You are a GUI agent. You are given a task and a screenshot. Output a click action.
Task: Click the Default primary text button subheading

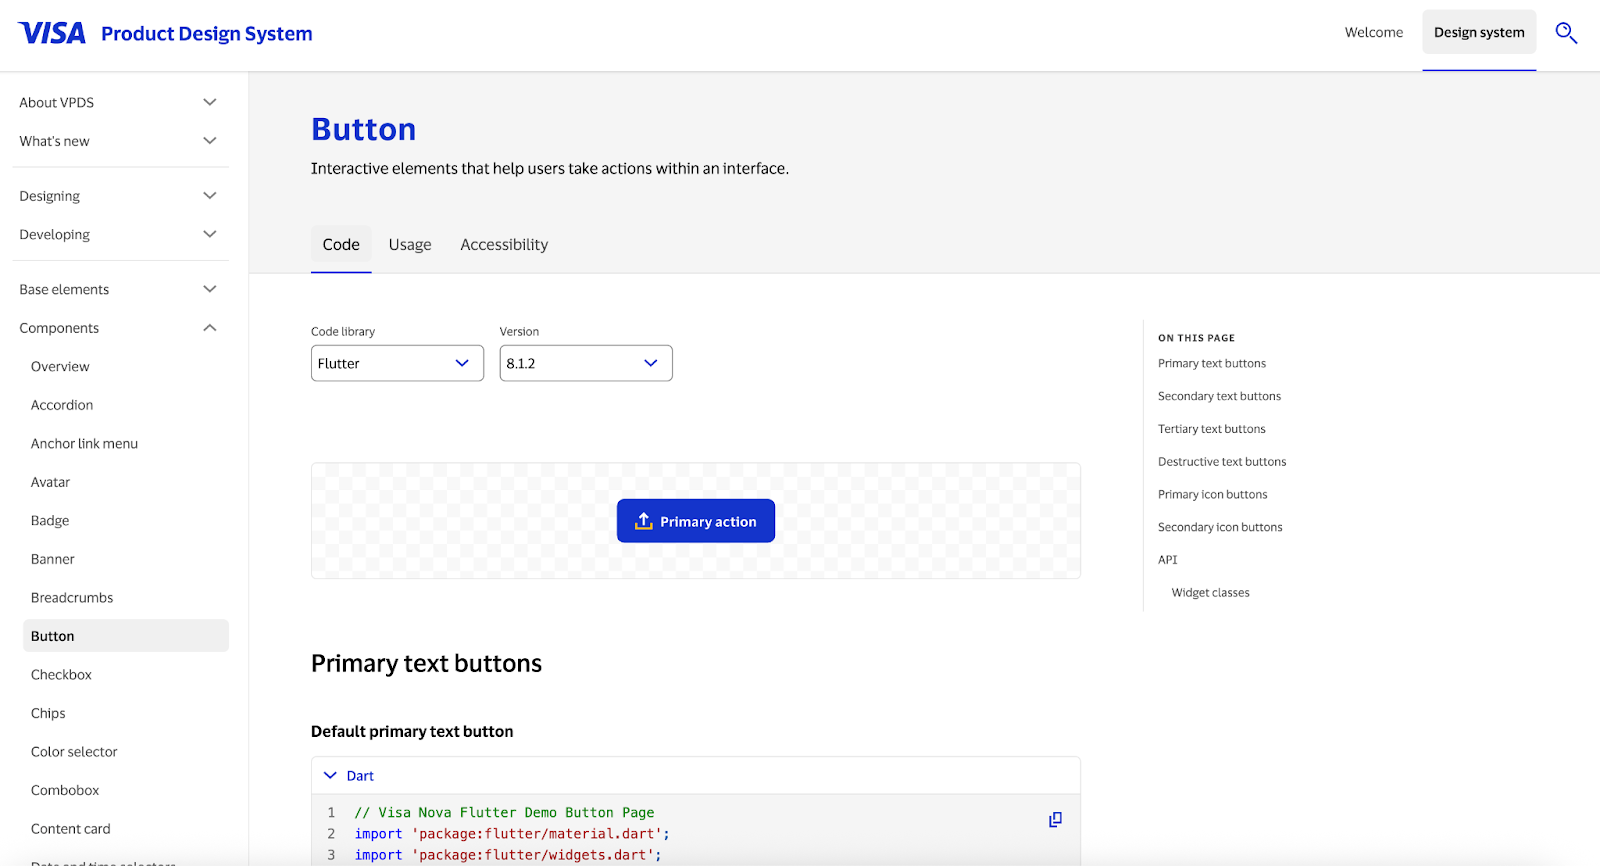[412, 732]
